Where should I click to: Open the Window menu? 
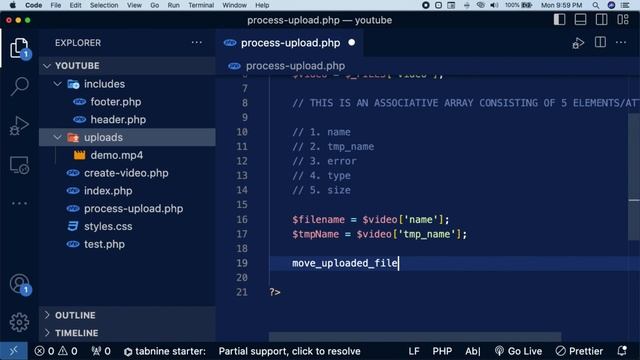pyautogui.click(x=234, y=5)
